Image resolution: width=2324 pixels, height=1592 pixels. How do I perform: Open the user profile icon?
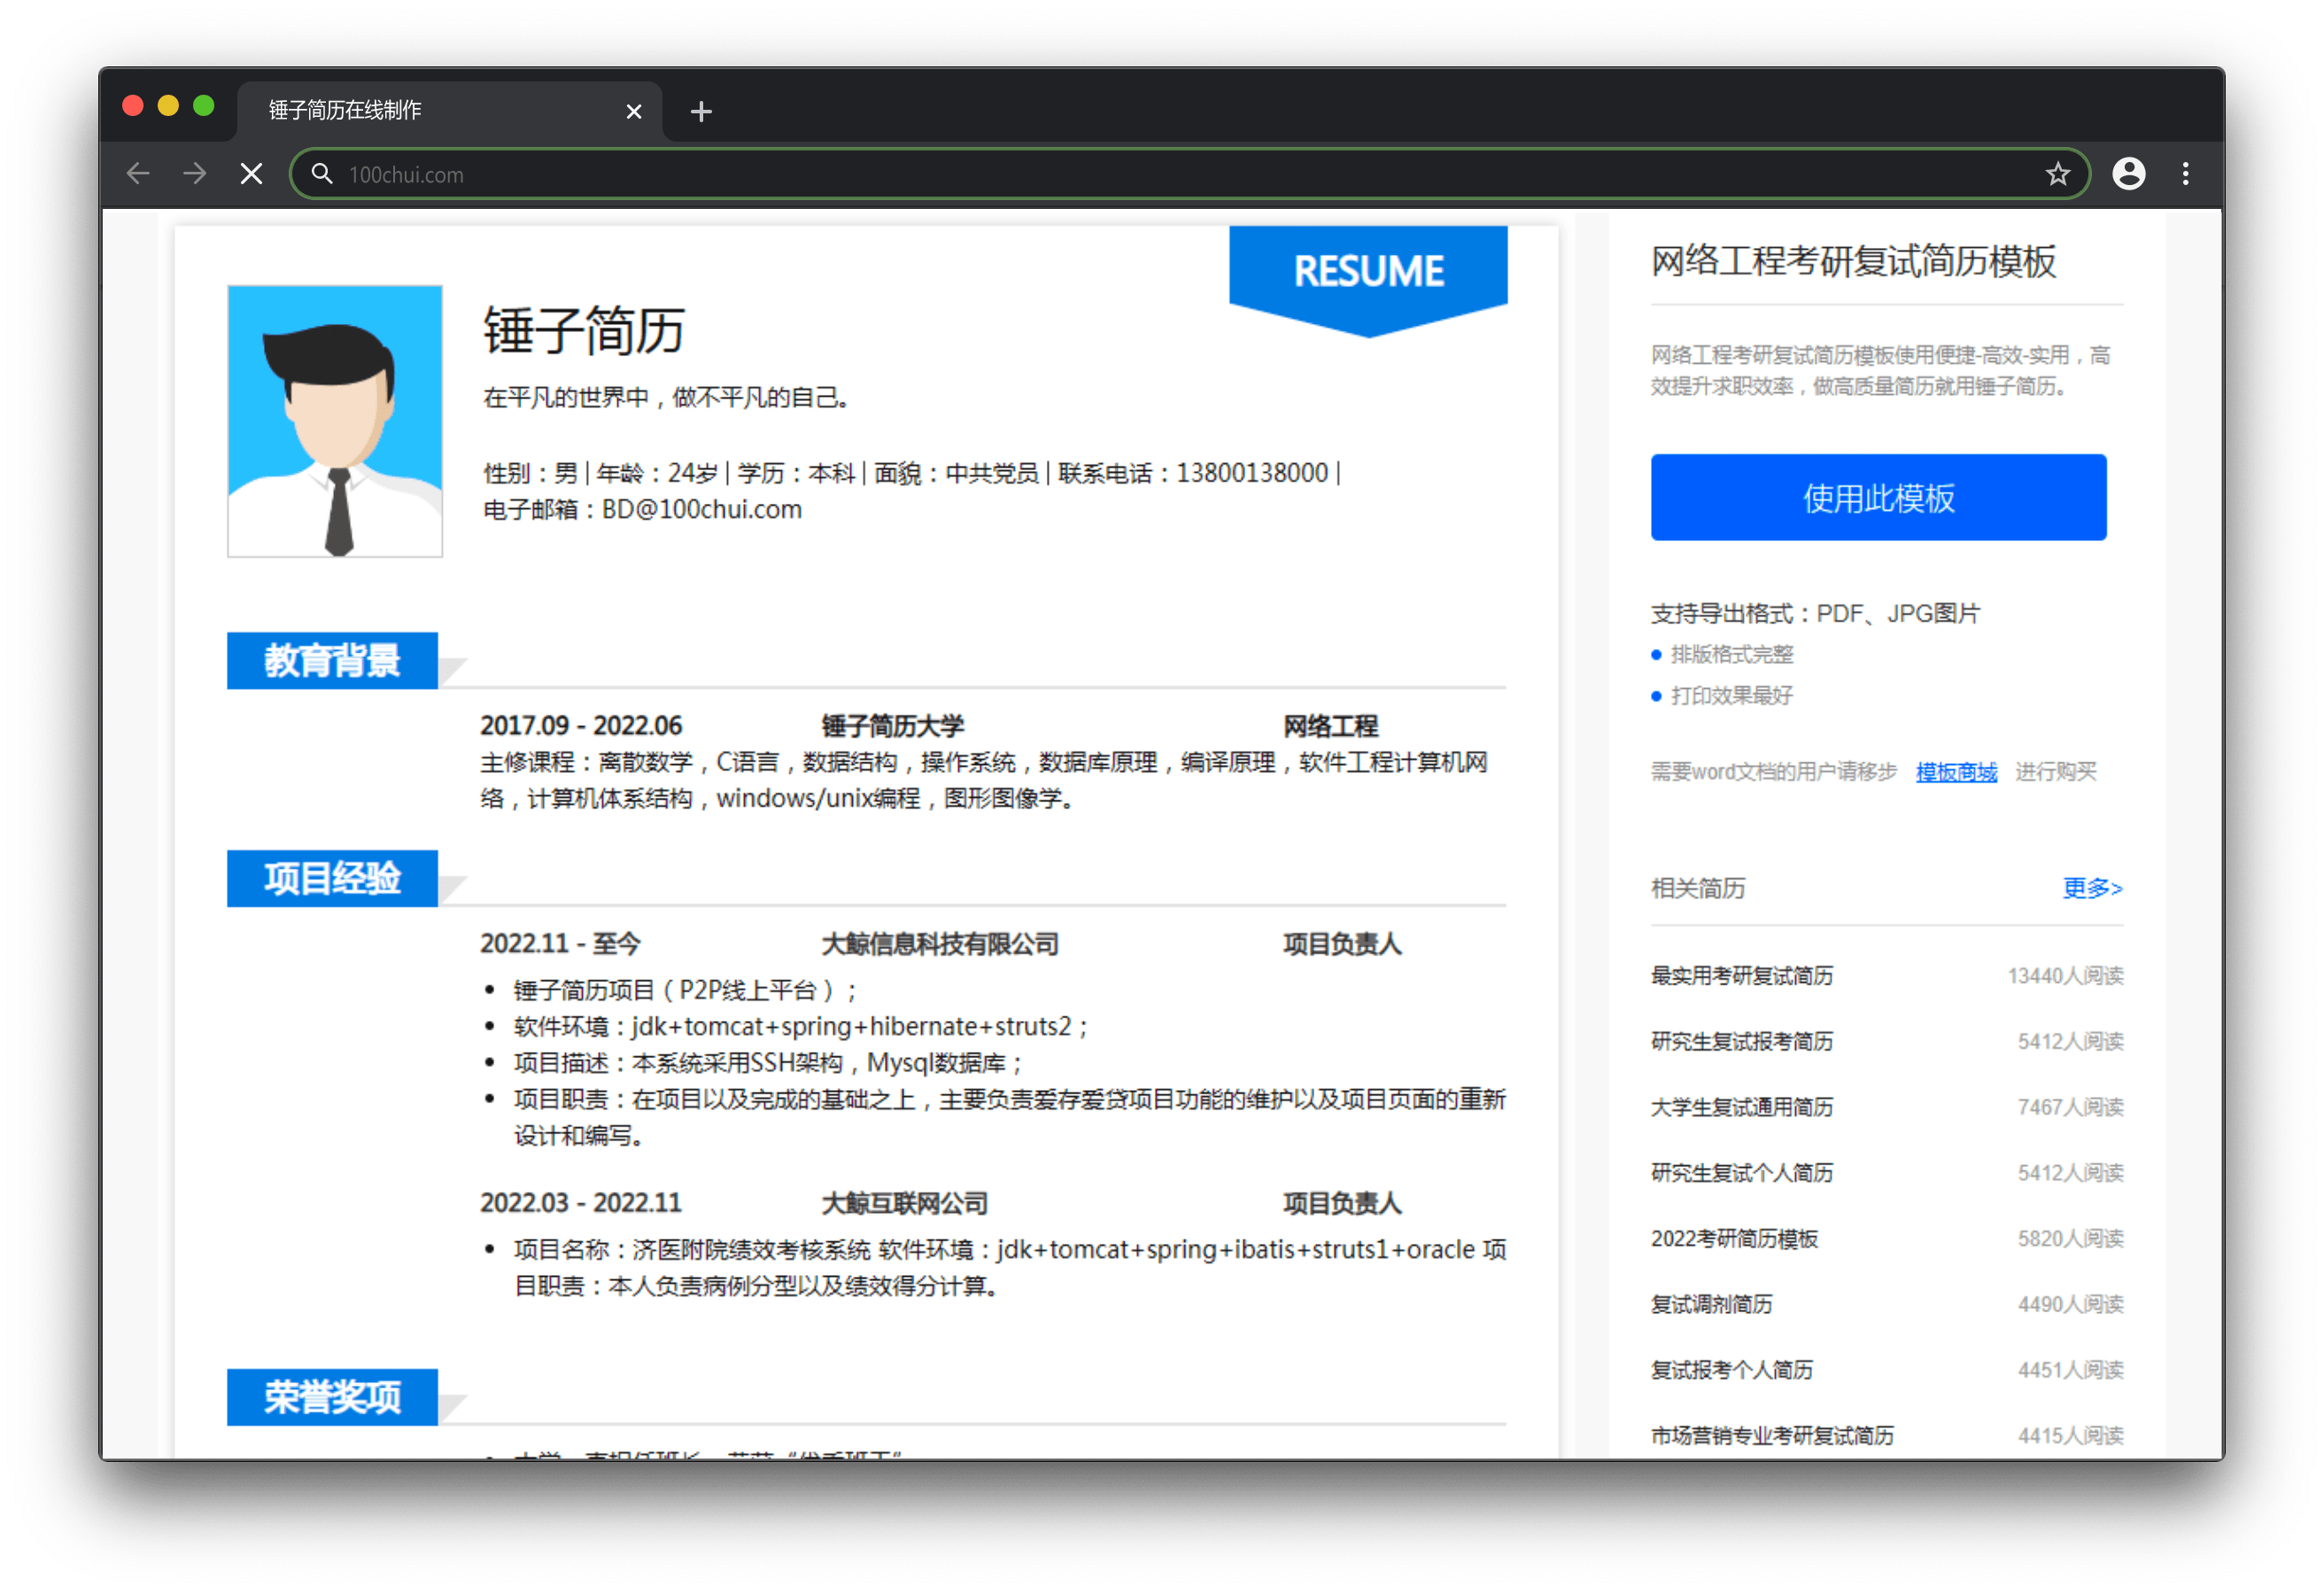pyautogui.click(x=2128, y=174)
